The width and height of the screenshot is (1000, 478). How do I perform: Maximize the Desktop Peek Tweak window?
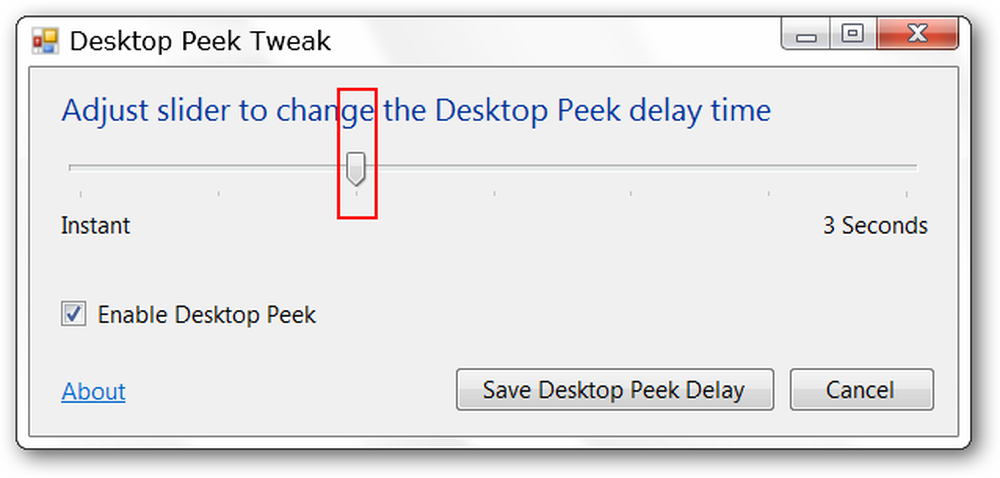(x=853, y=34)
